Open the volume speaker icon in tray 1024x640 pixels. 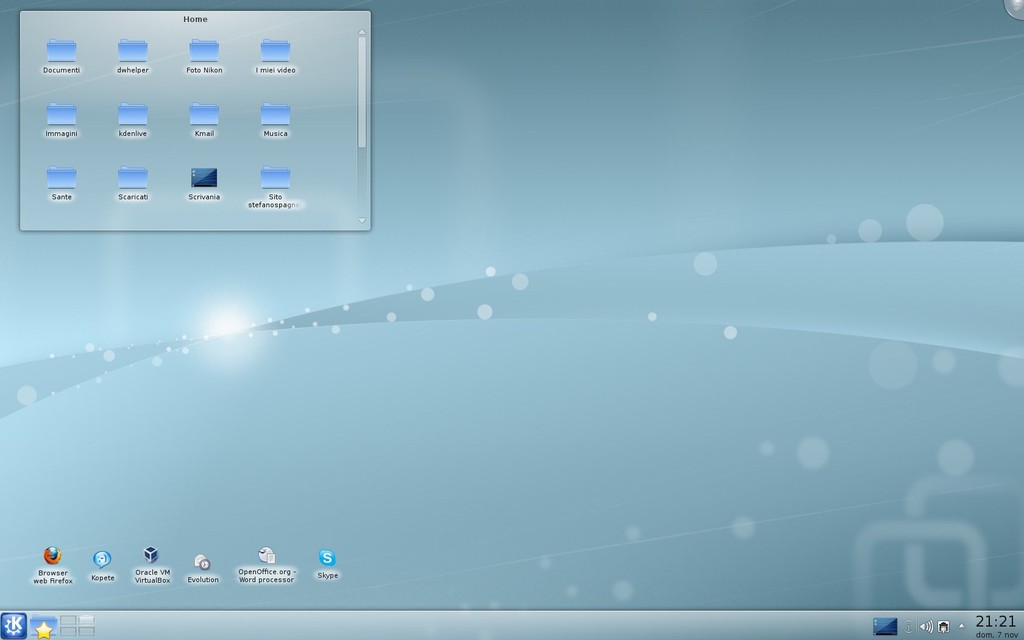point(926,627)
